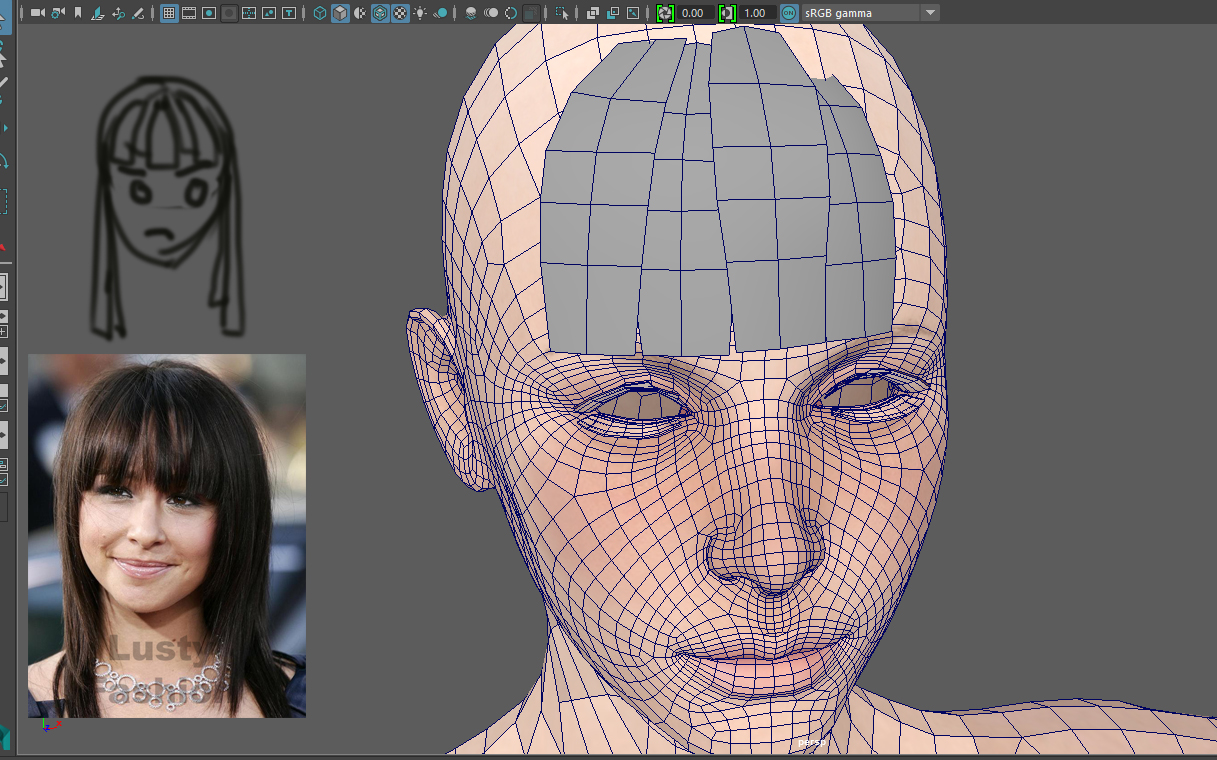Toggle the Resolution Gate overlay
This screenshot has height=760, width=1217.
pyautogui.click(x=209, y=13)
